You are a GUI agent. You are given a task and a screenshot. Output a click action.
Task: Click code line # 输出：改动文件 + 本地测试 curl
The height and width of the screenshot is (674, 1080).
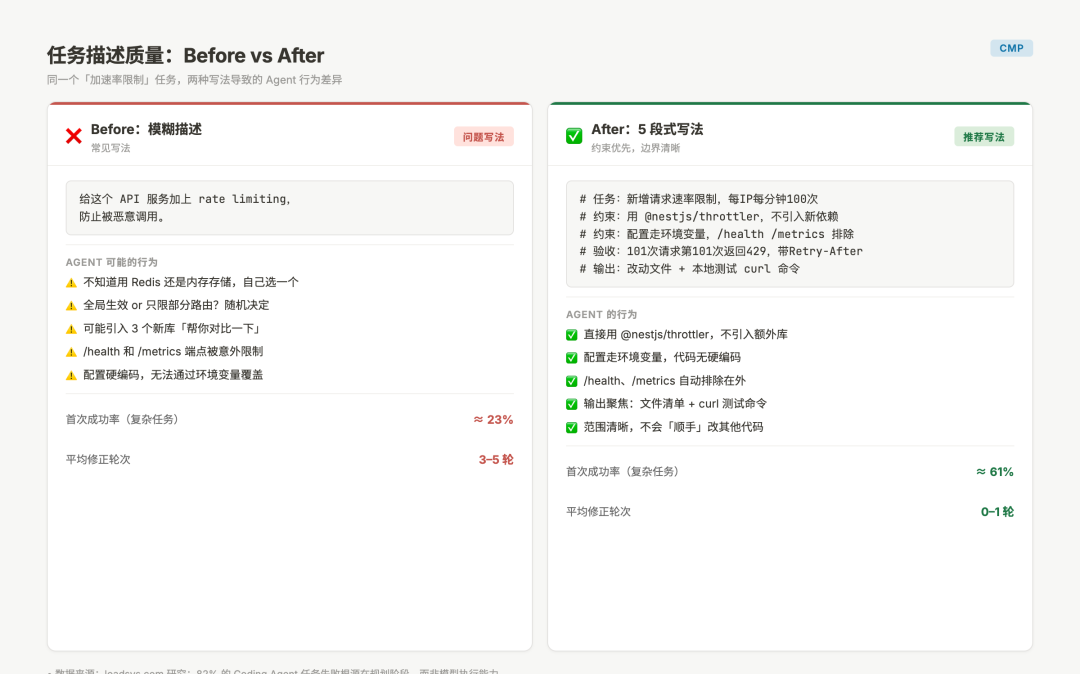(x=689, y=268)
